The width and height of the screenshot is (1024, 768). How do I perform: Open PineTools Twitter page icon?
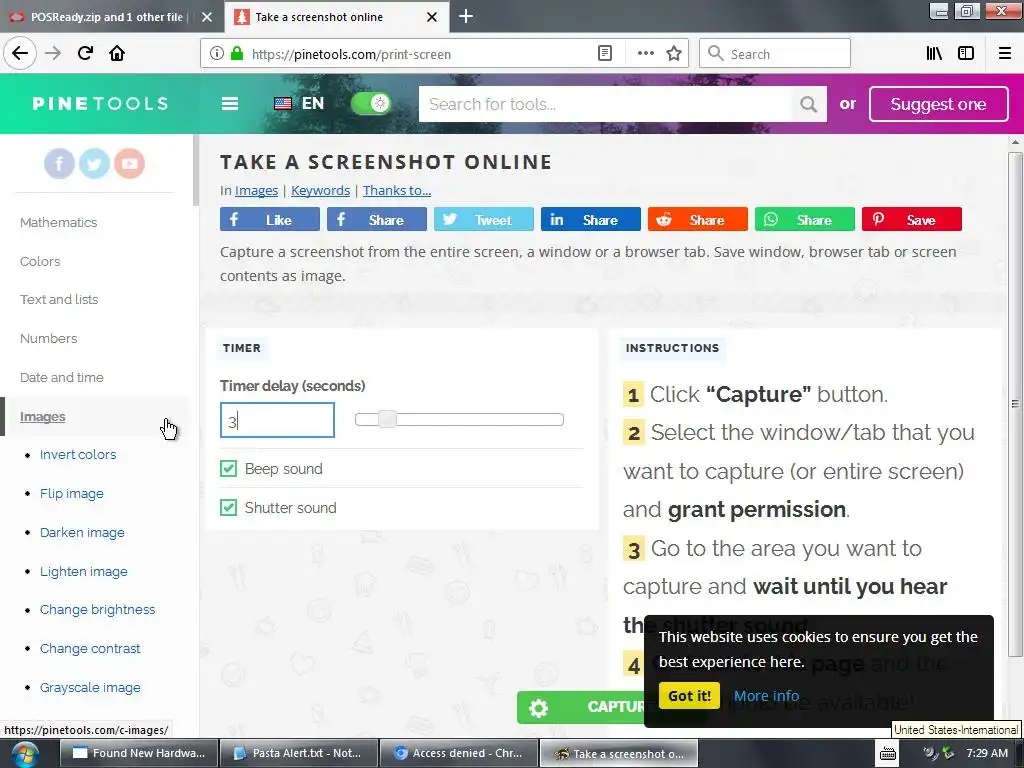94,163
